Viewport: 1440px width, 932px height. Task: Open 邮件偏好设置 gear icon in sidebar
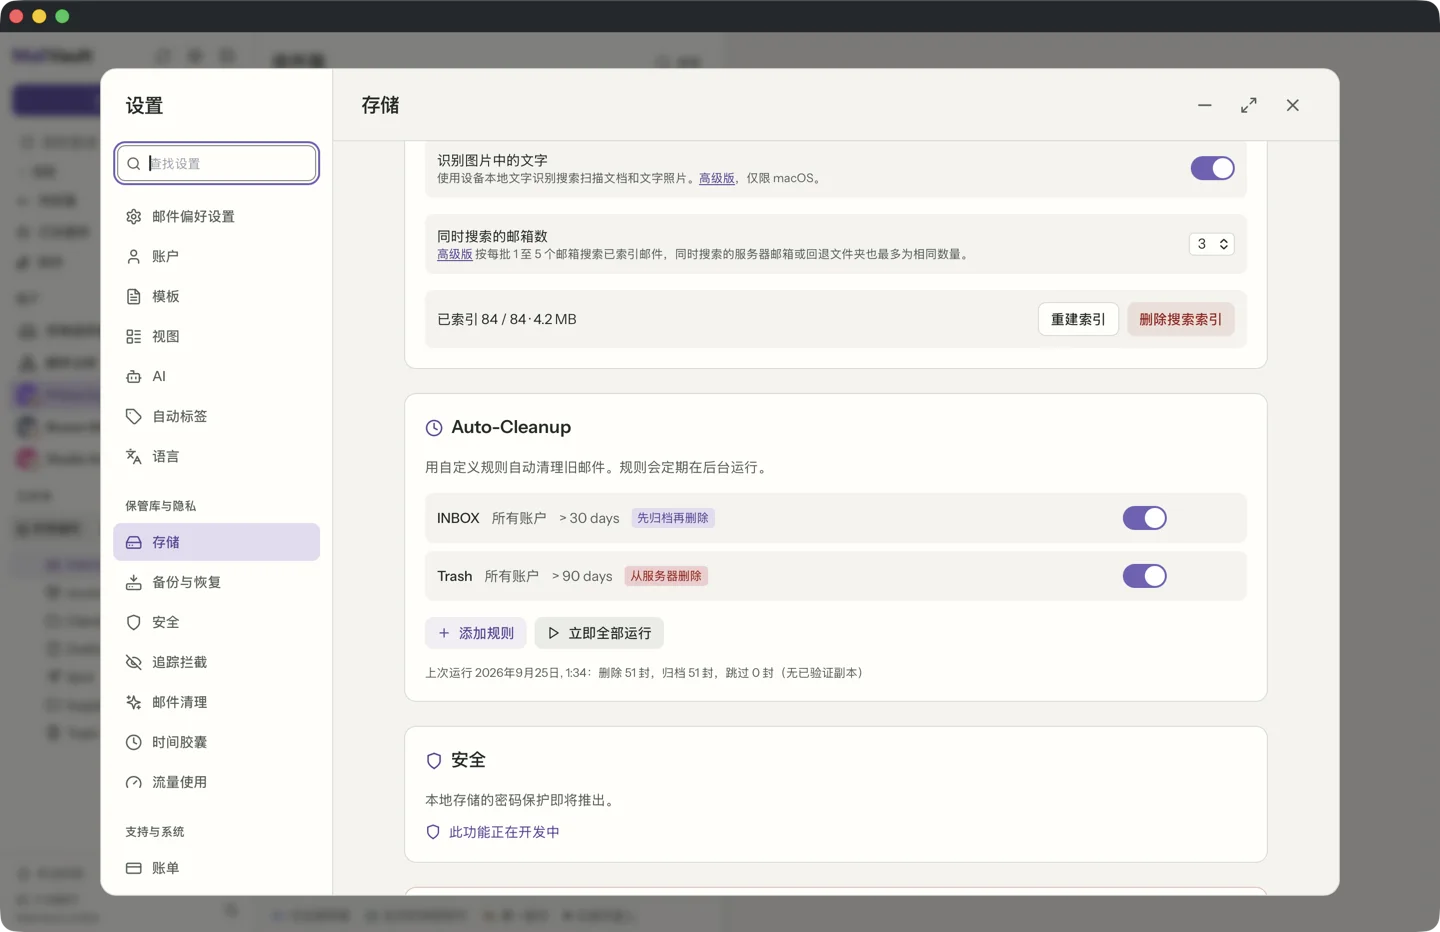[134, 217]
